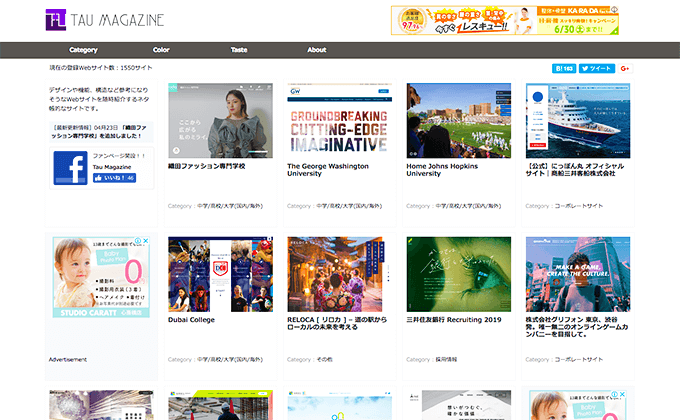680x420 pixels.
Task: Click the category link under George Washington University
Action: (349, 206)
